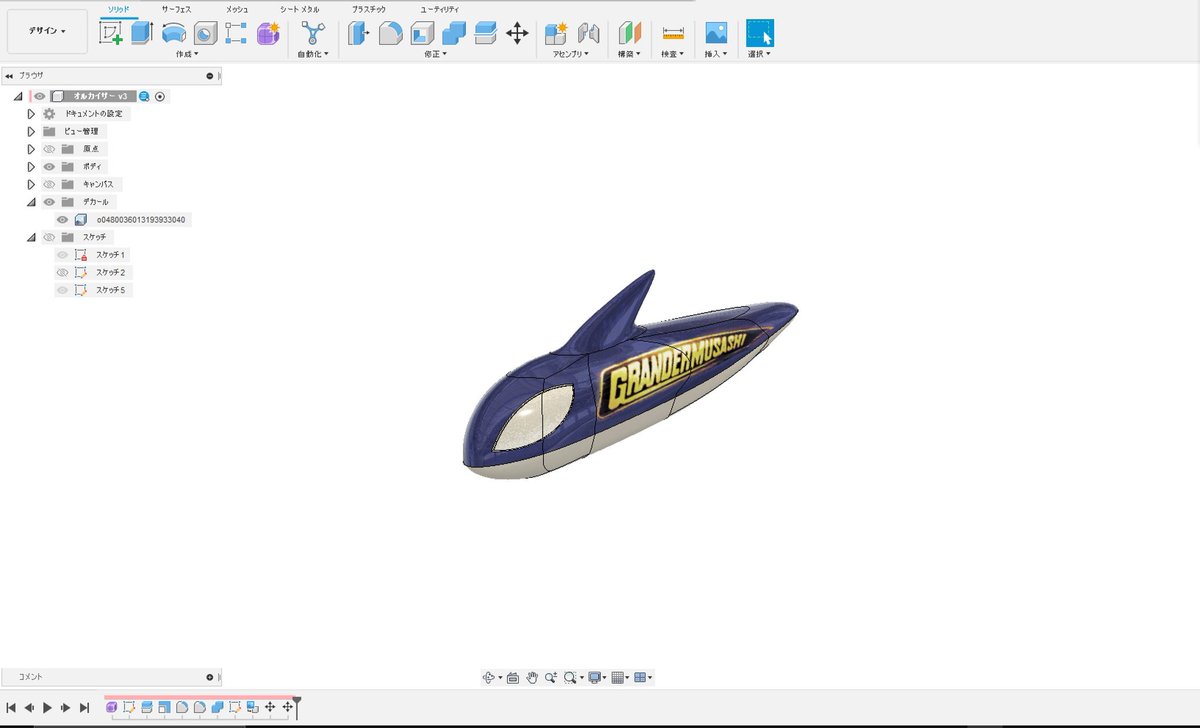The image size is (1200, 728).
Task: Open the 自動化 dropdown menu
Action: 313,54
